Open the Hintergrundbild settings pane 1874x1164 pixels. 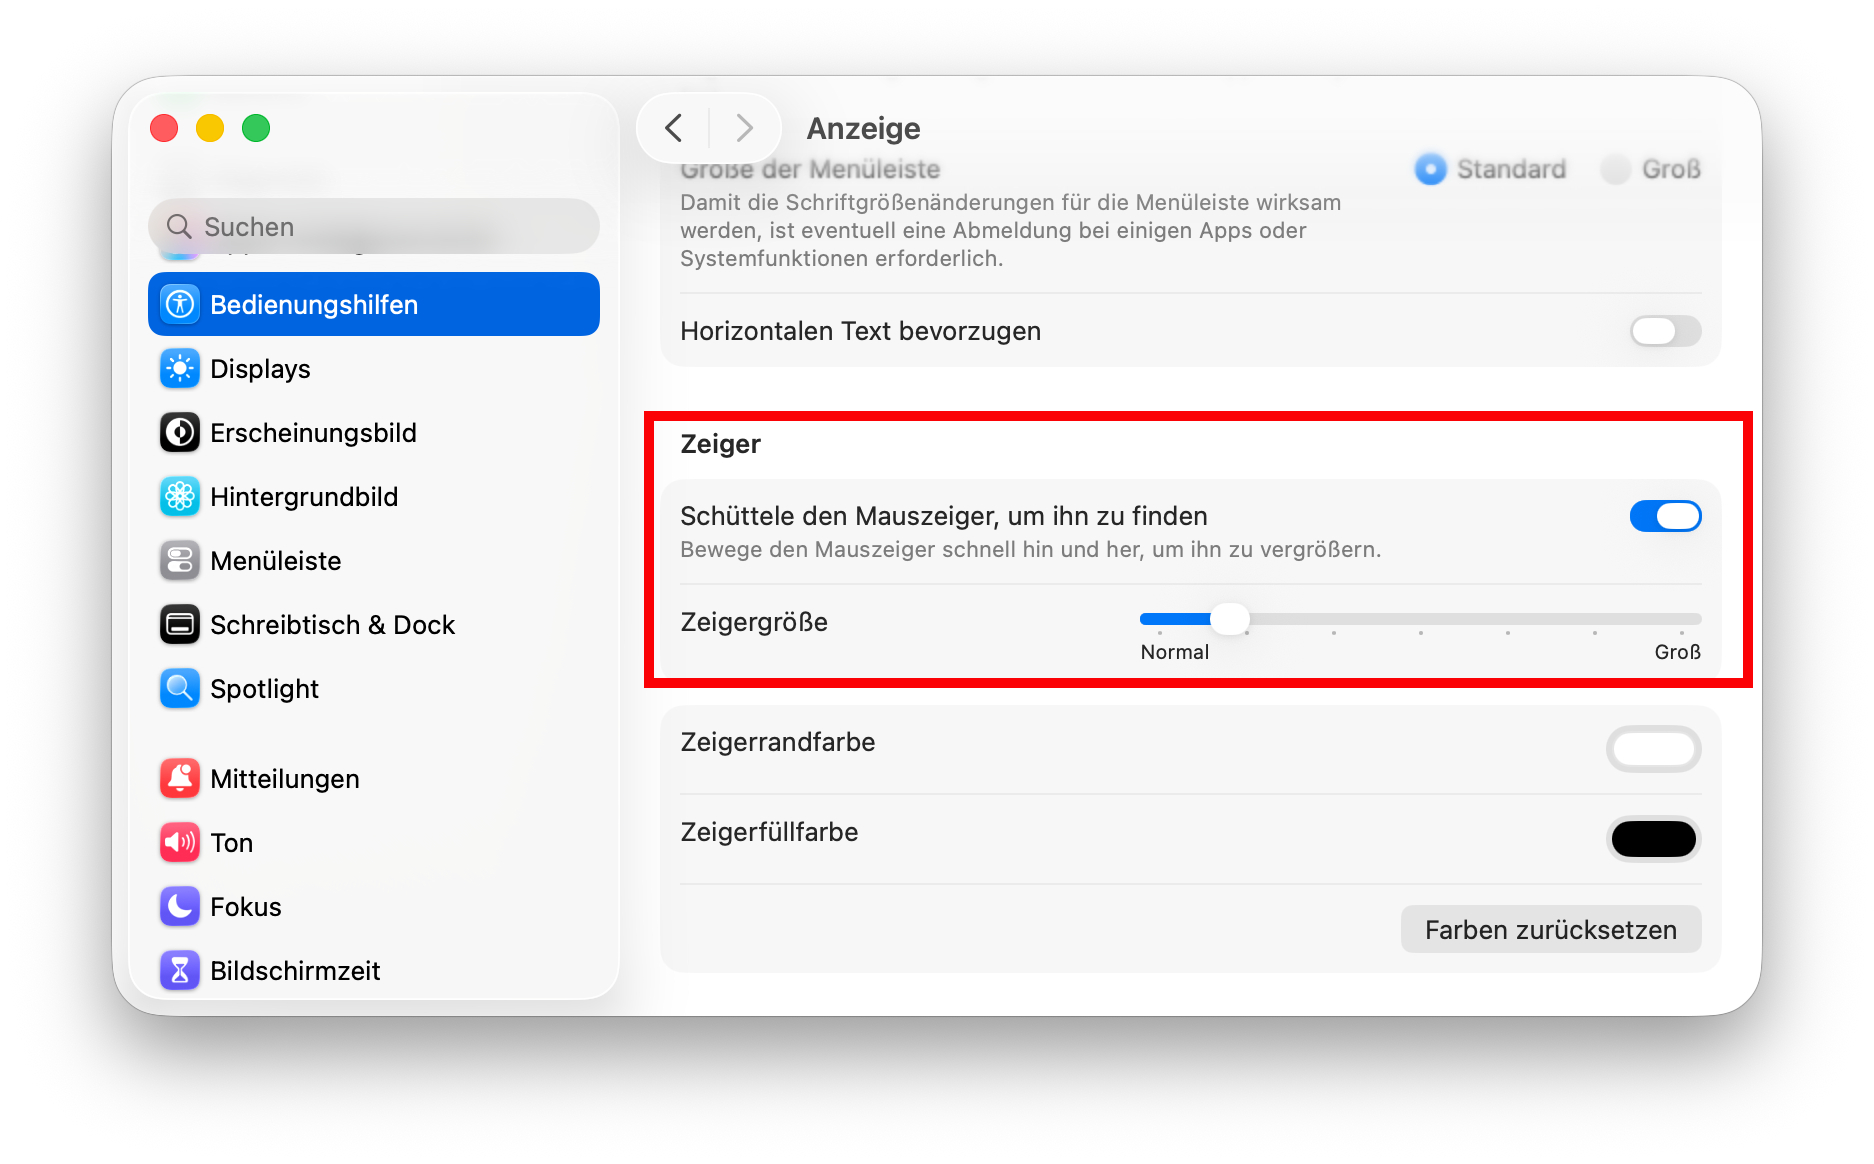pos(373,497)
